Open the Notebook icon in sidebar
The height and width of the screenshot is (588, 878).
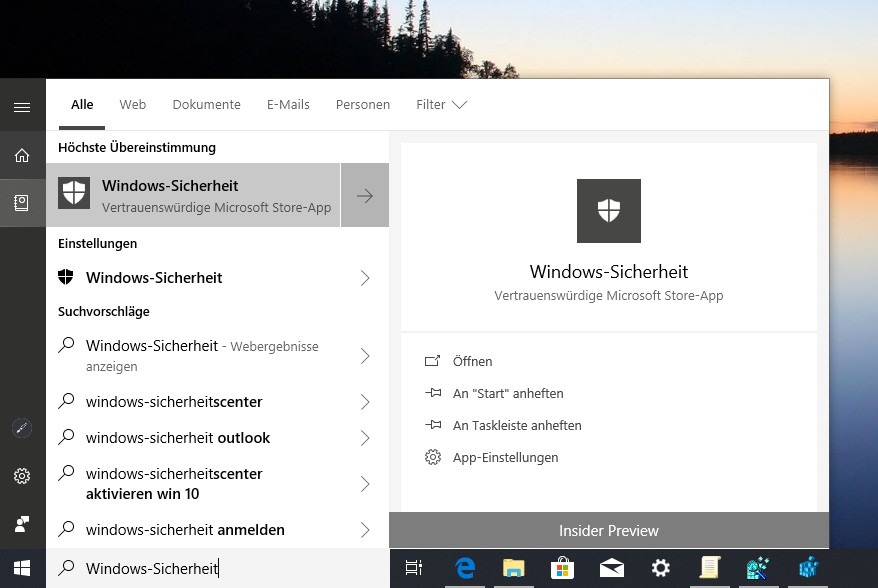tap(22, 203)
